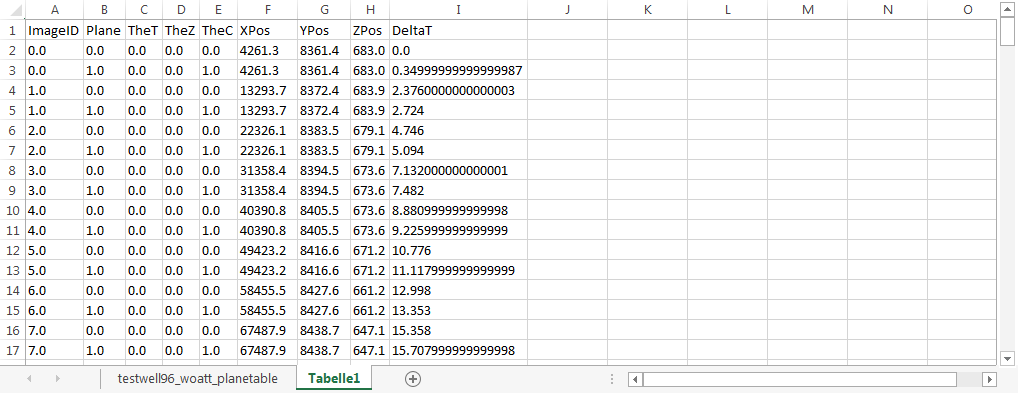1018x393 pixels.
Task: Select DeltaT cell 7.482
Action: [458, 190]
